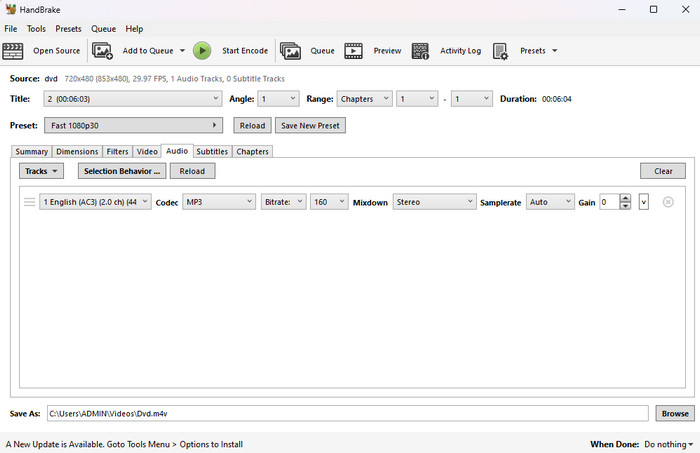Image resolution: width=700 pixels, height=453 pixels.
Task: Open the Samplerate Auto dropdown
Action: tap(550, 202)
